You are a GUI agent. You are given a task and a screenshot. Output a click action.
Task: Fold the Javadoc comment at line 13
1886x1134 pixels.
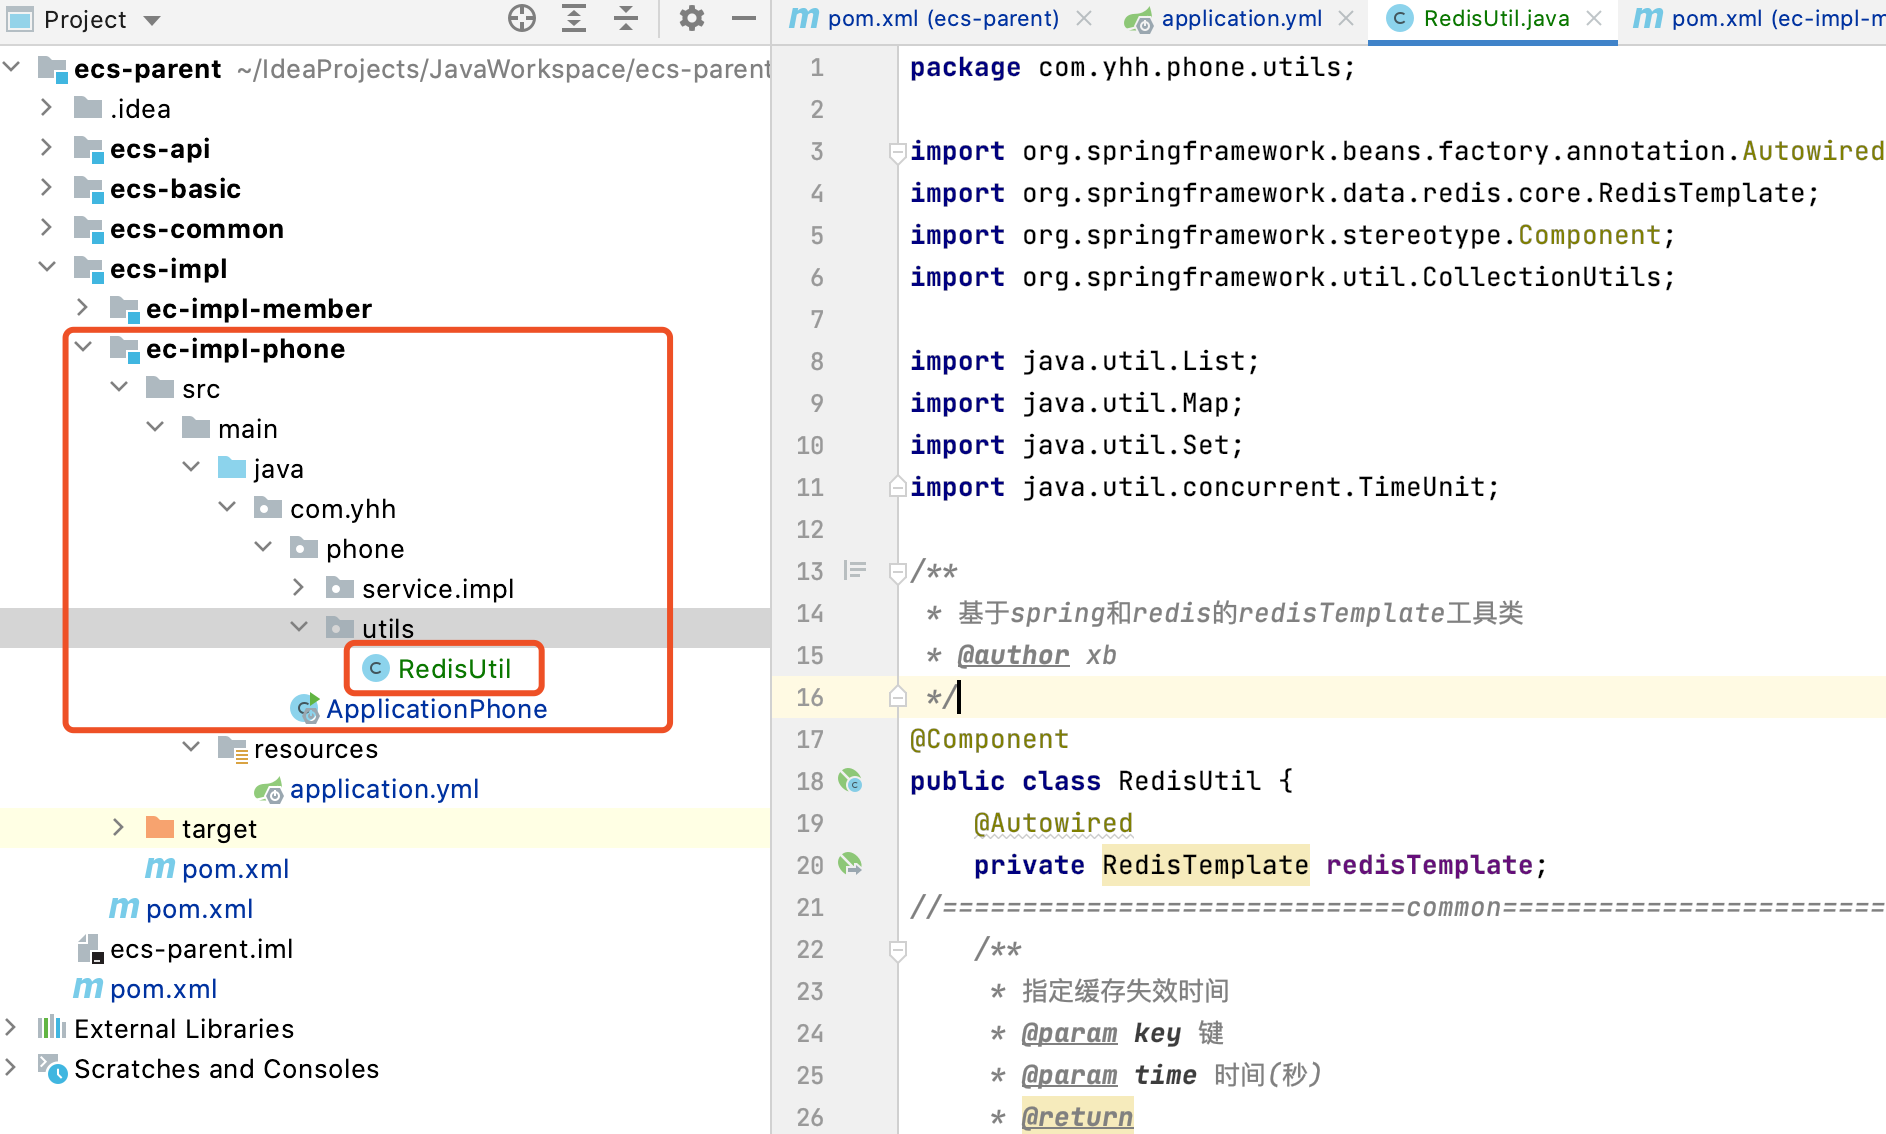coord(897,572)
